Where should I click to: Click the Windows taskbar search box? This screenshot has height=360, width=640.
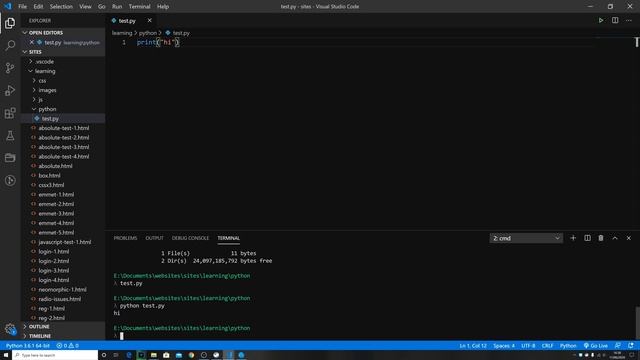pyautogui.click(x=55, y=355)
